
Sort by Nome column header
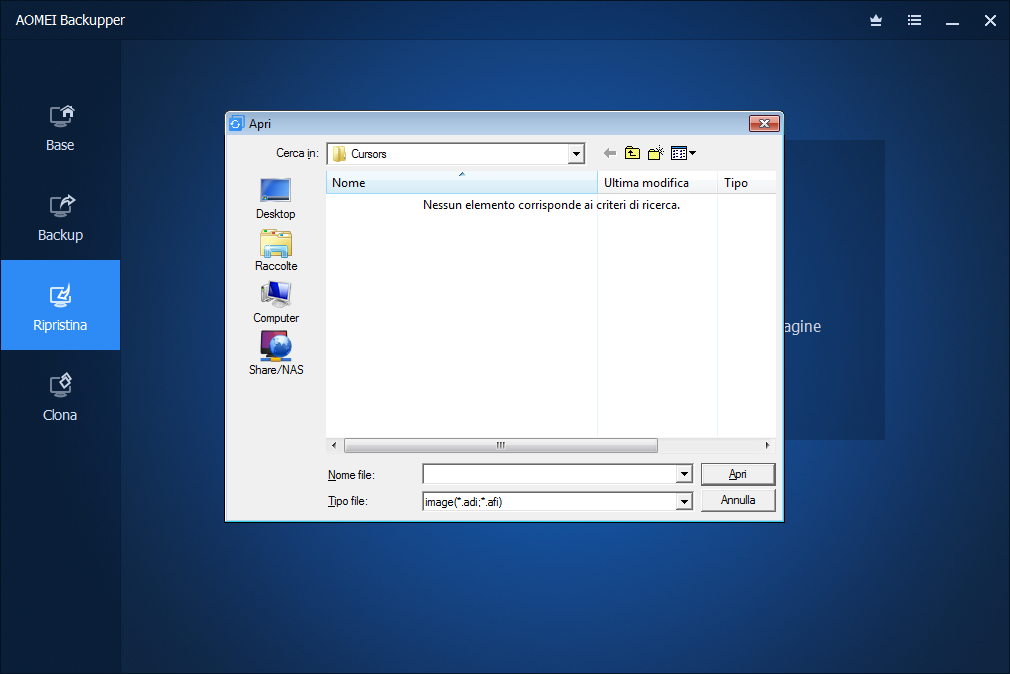tap(462, 183)
